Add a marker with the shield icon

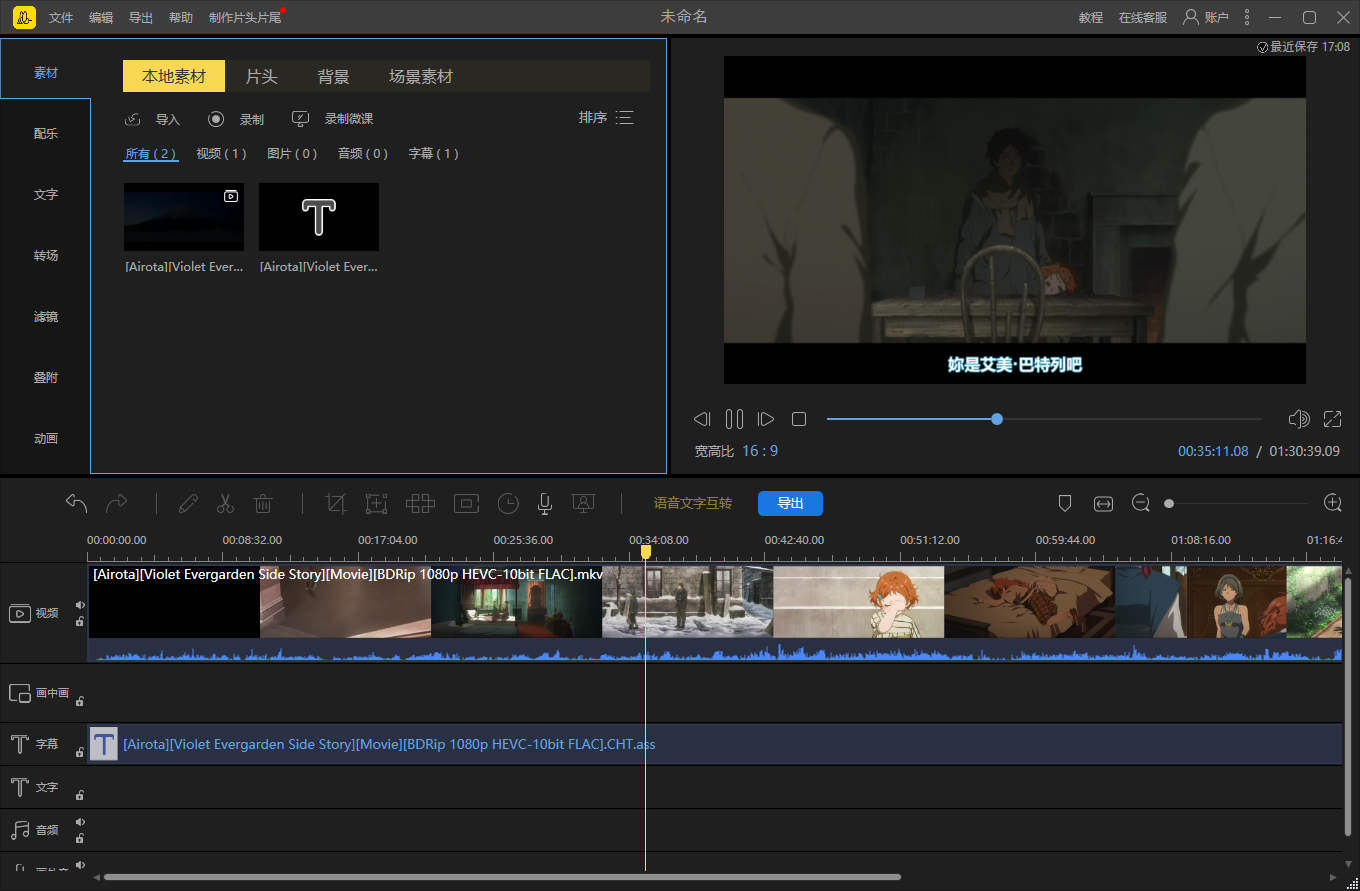click(x=1065, y=503)
